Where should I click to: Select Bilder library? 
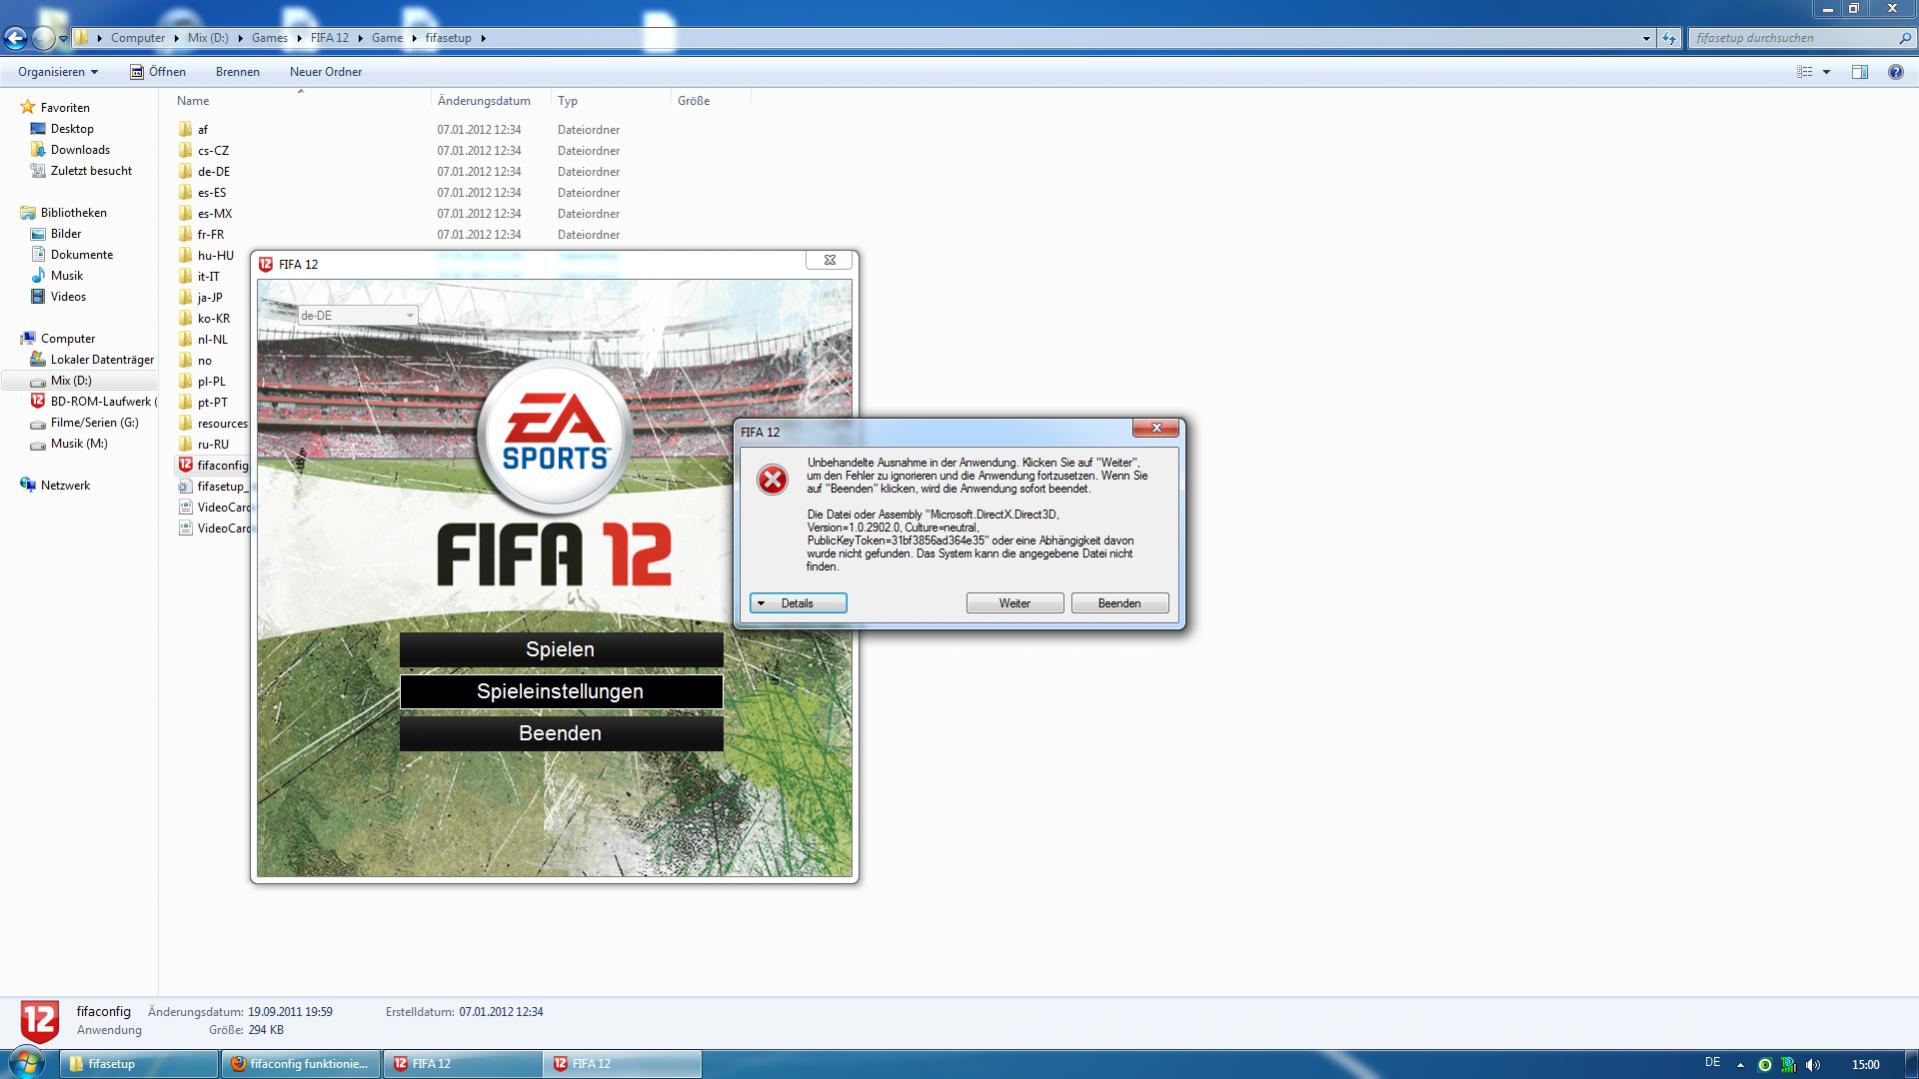click(66, 233)
